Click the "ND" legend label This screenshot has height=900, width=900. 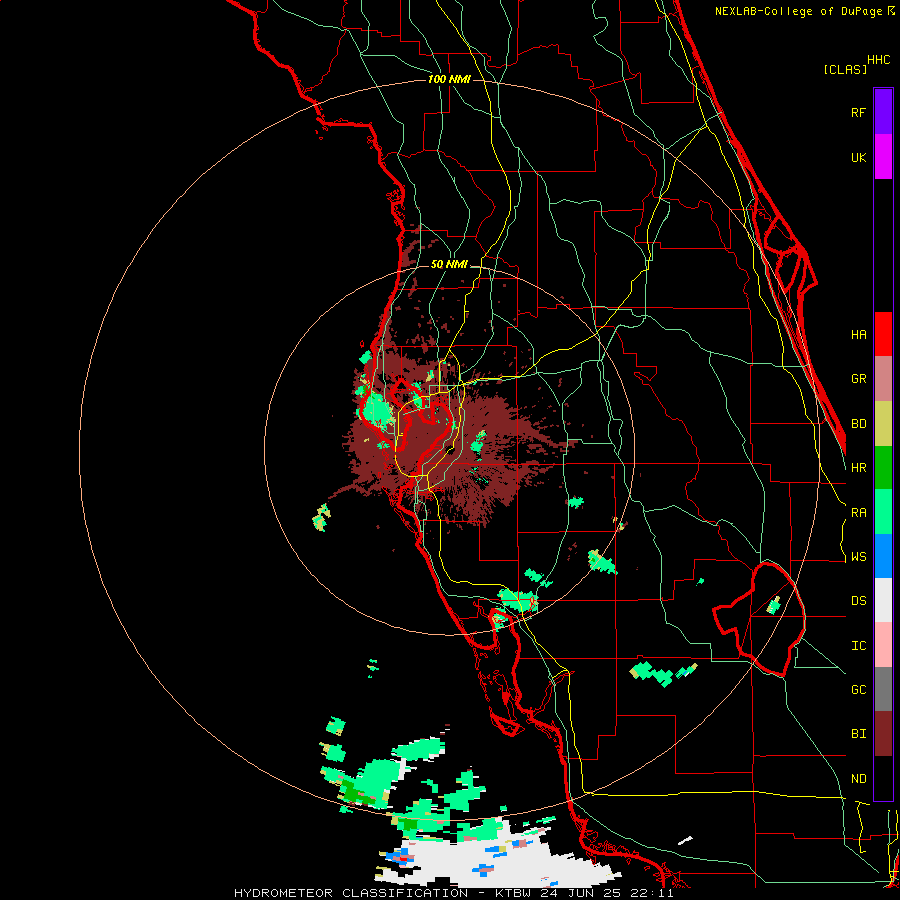click(x=858, y=779)
